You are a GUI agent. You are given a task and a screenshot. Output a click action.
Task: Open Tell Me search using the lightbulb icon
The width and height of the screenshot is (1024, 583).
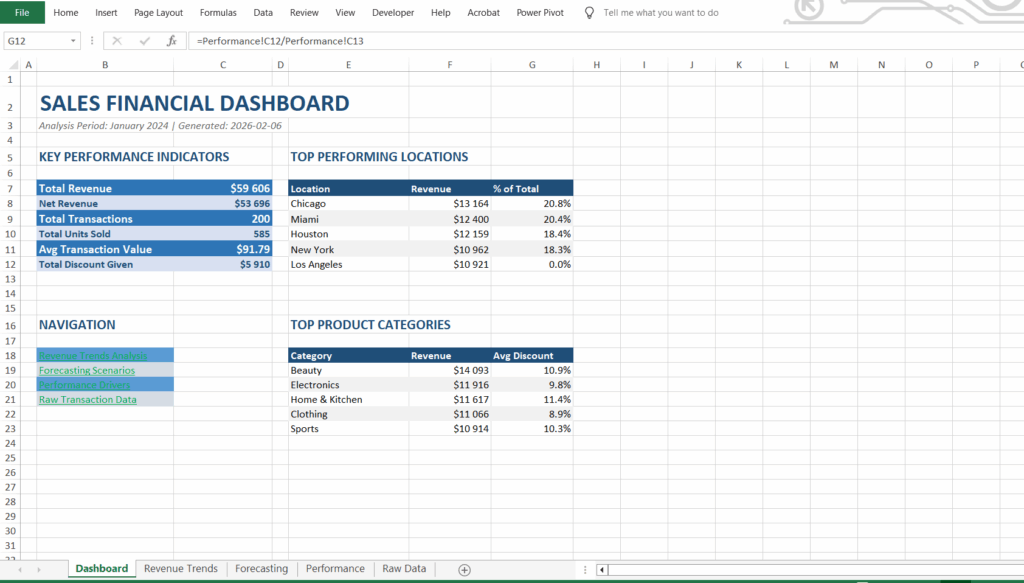pyautogui.click(x=589, y=12)
